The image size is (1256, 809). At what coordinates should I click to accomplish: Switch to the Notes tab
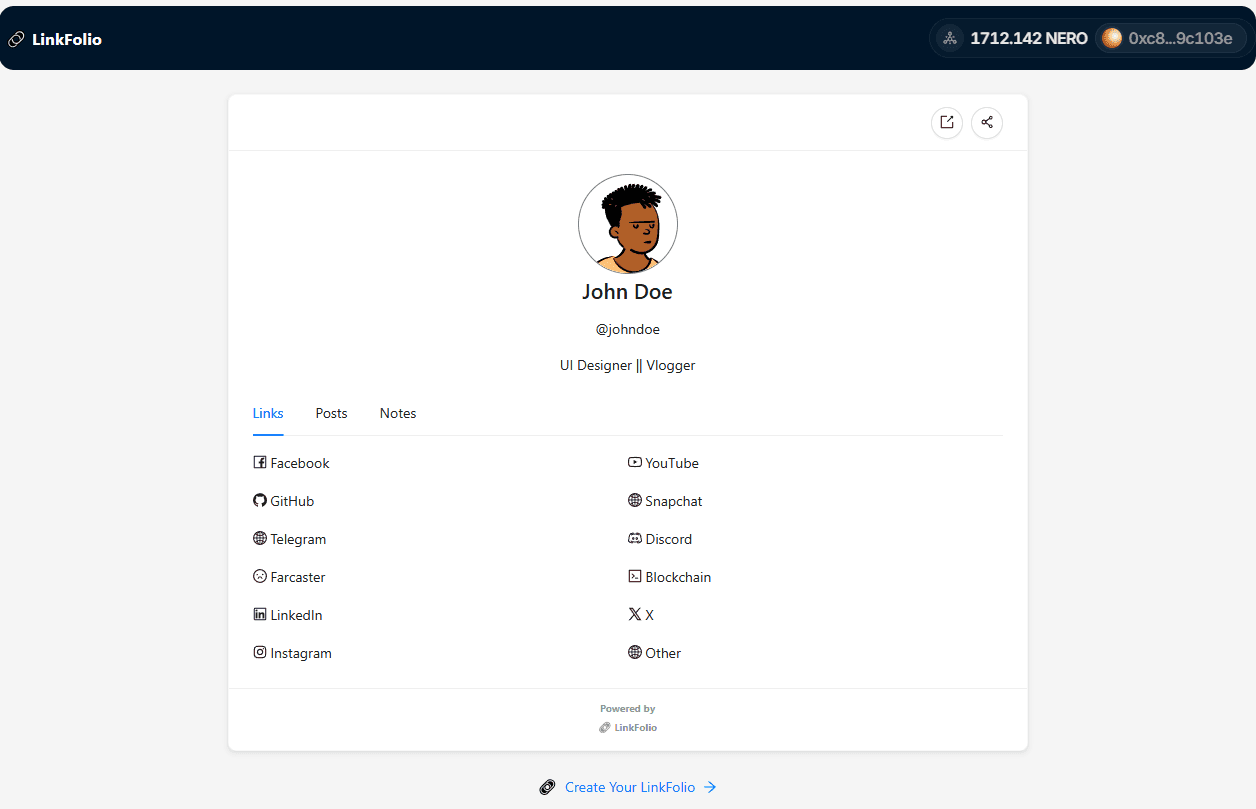[398, 413]
